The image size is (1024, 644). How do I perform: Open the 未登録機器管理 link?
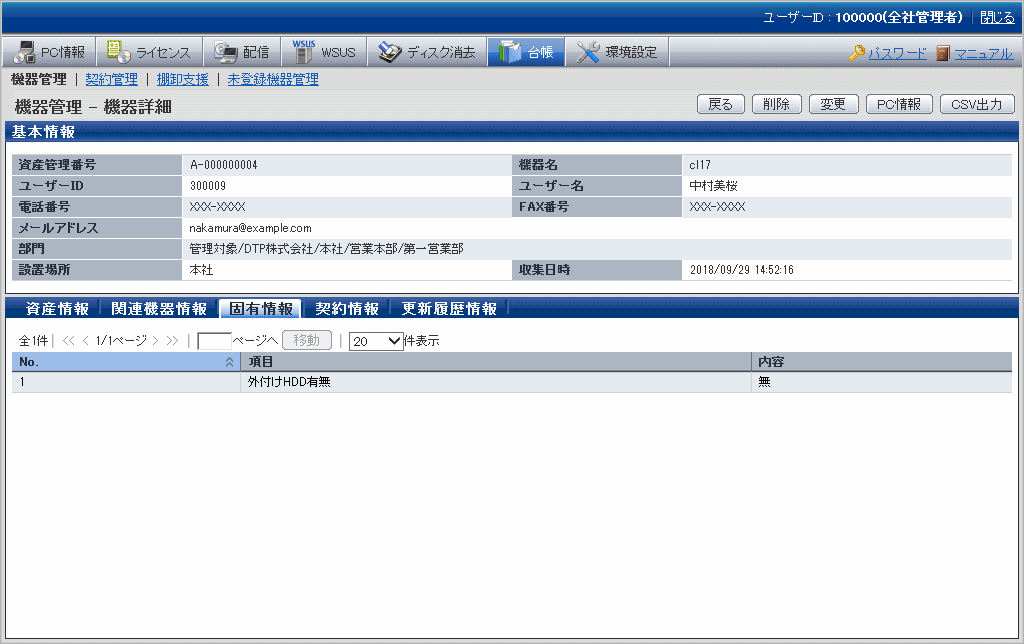coord(273,79)
